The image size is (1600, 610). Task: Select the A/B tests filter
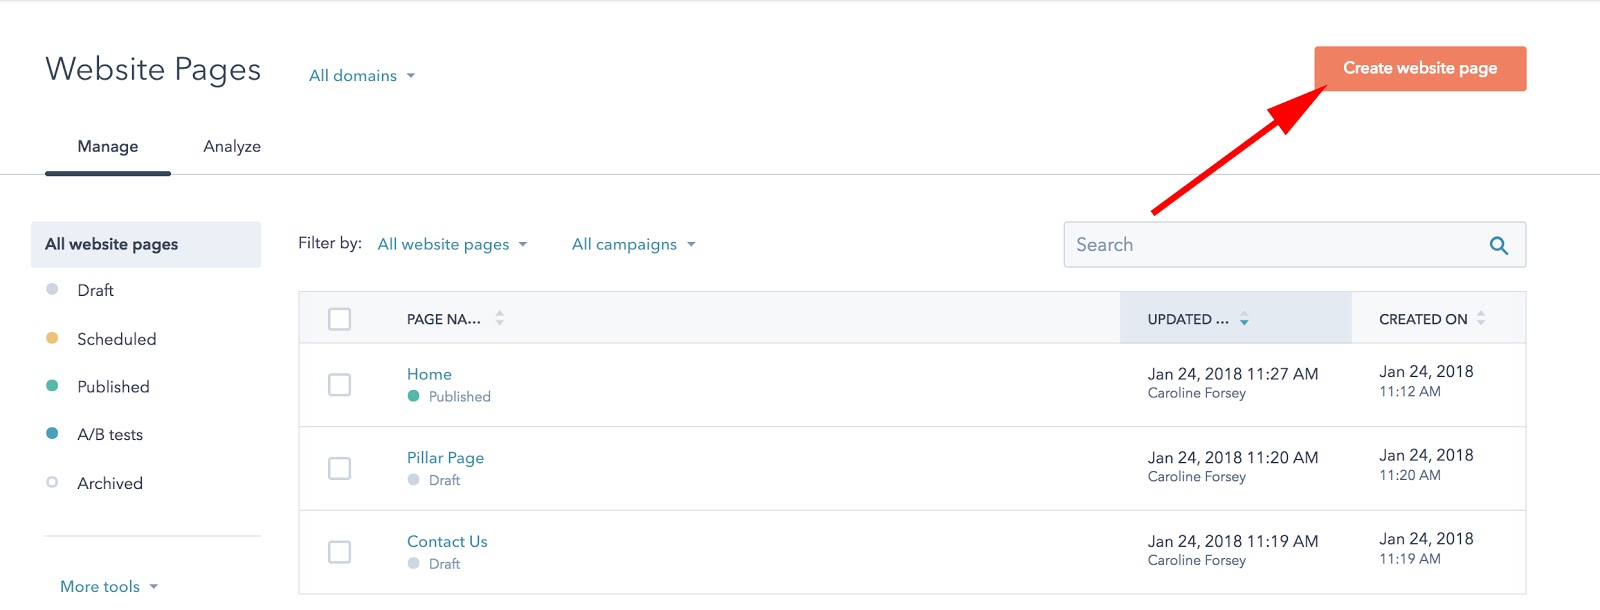(x=110, y=435)
